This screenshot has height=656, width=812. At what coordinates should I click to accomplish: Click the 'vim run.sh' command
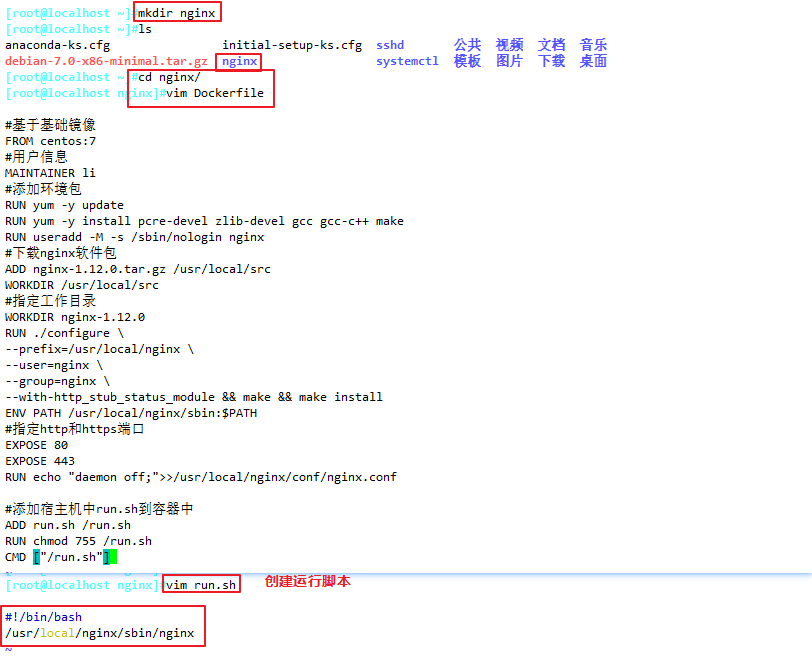pyautogui.click(x=201, y=586)
